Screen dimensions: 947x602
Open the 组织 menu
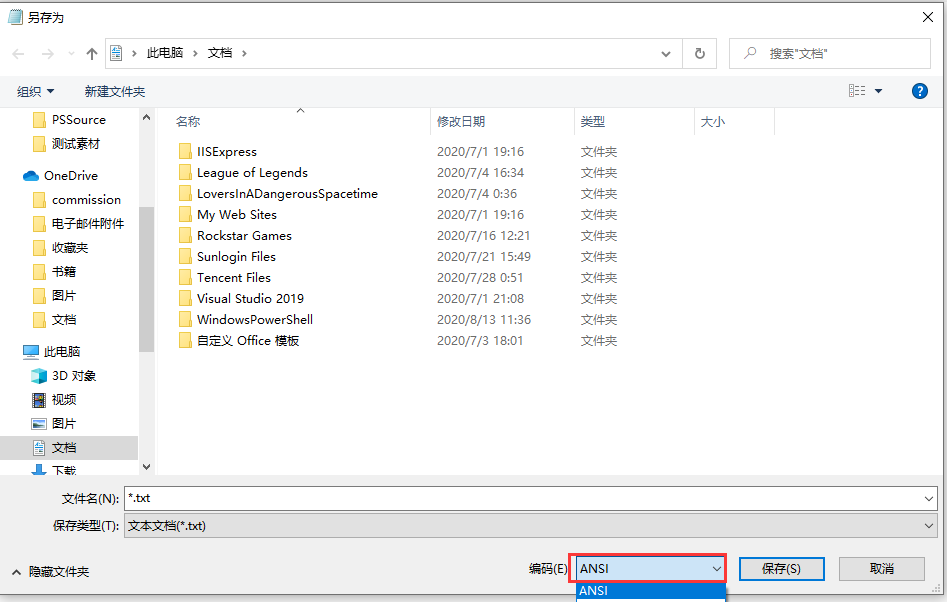tap(35, 91)
